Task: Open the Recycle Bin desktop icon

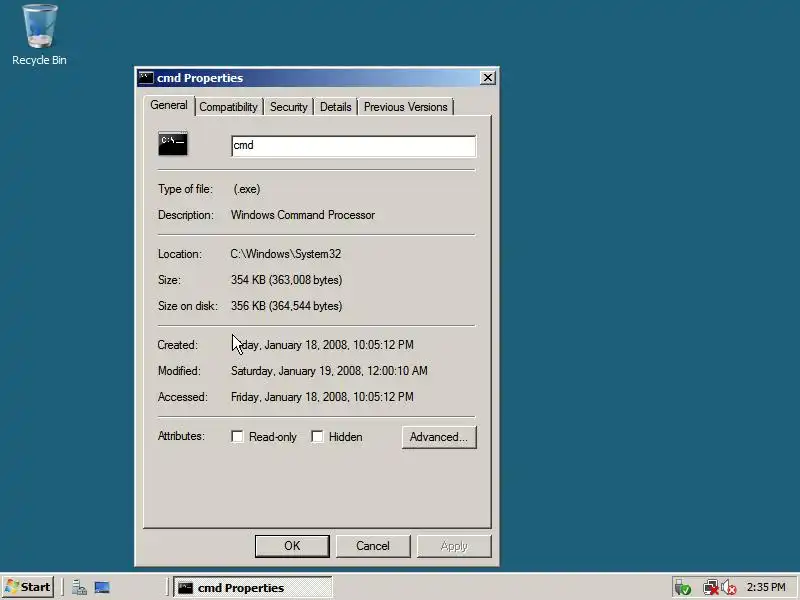Action: point(39,35)
